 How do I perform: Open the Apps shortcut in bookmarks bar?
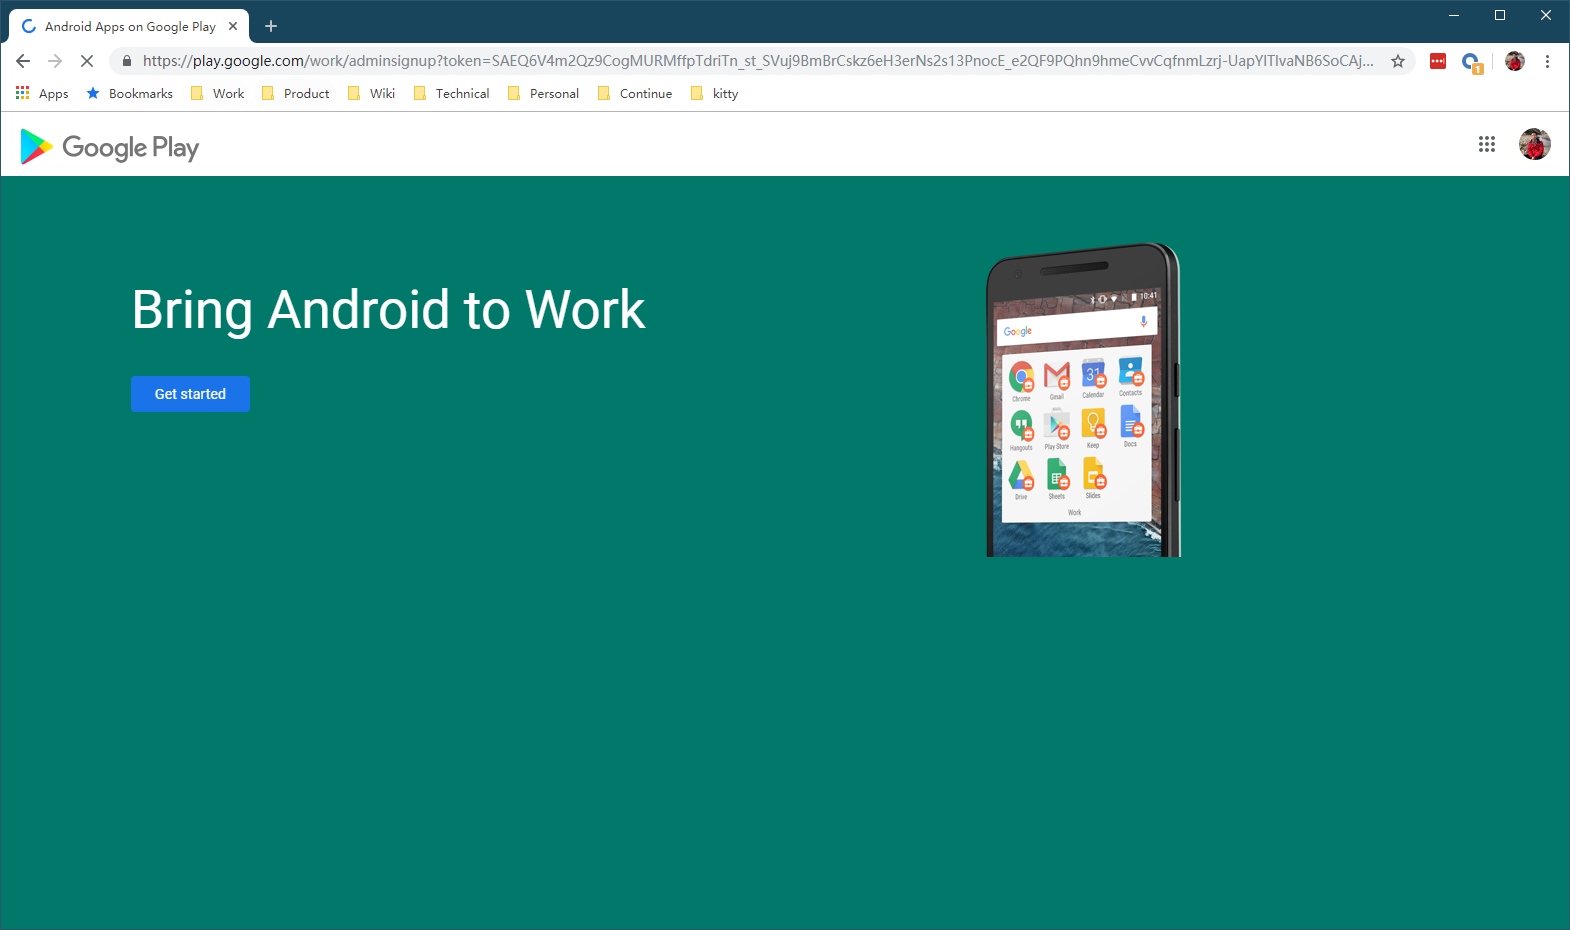42,93
